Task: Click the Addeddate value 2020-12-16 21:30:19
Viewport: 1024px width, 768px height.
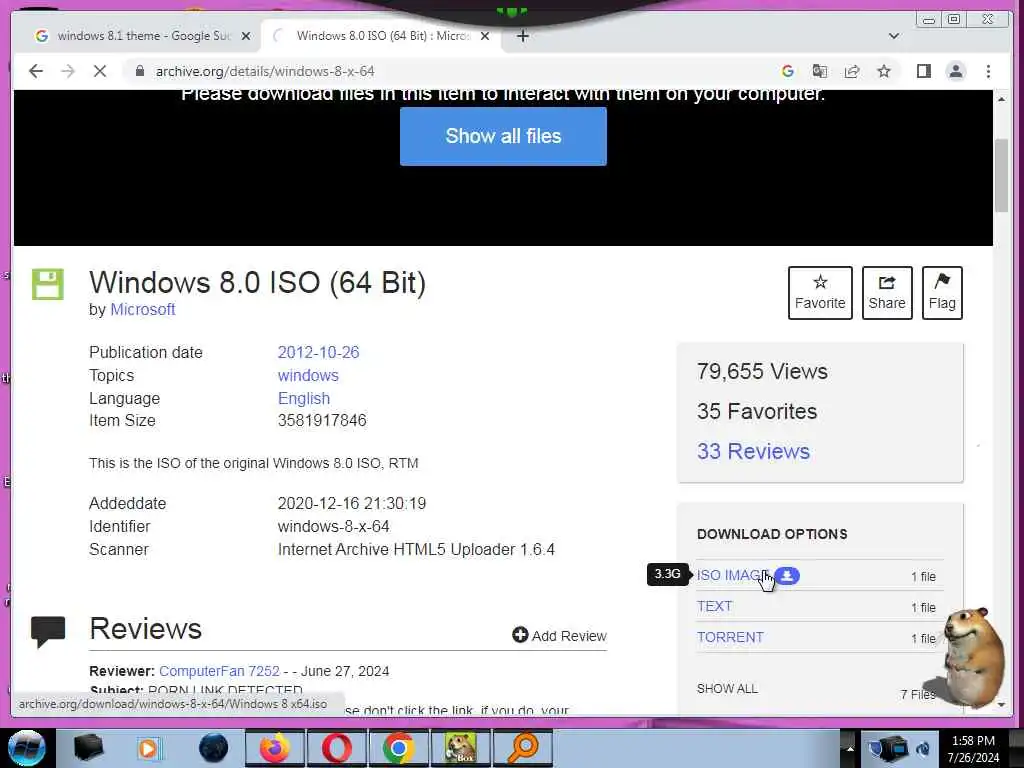Action: 352,504
